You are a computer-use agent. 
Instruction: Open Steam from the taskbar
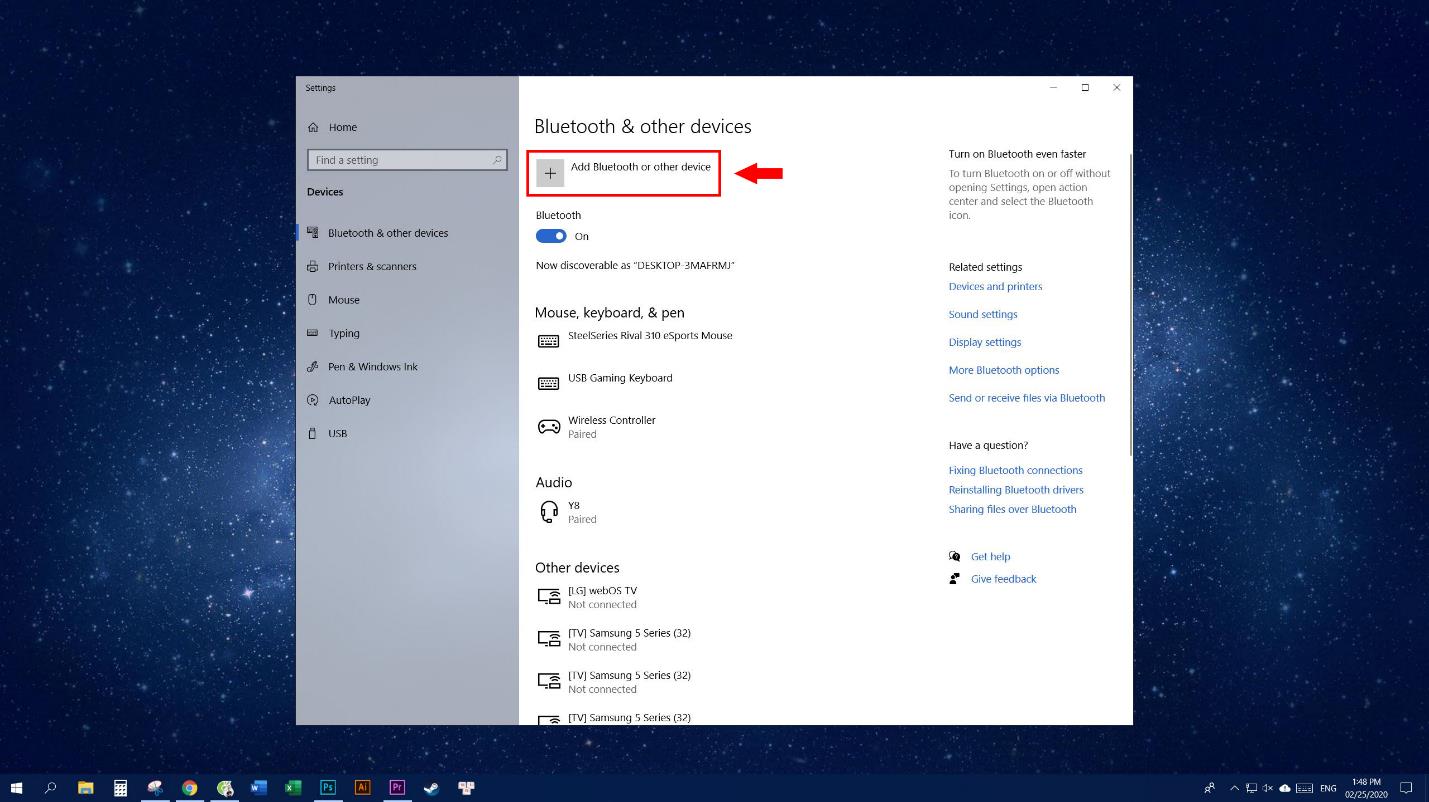pyautogui.click(x=431, y=788)
